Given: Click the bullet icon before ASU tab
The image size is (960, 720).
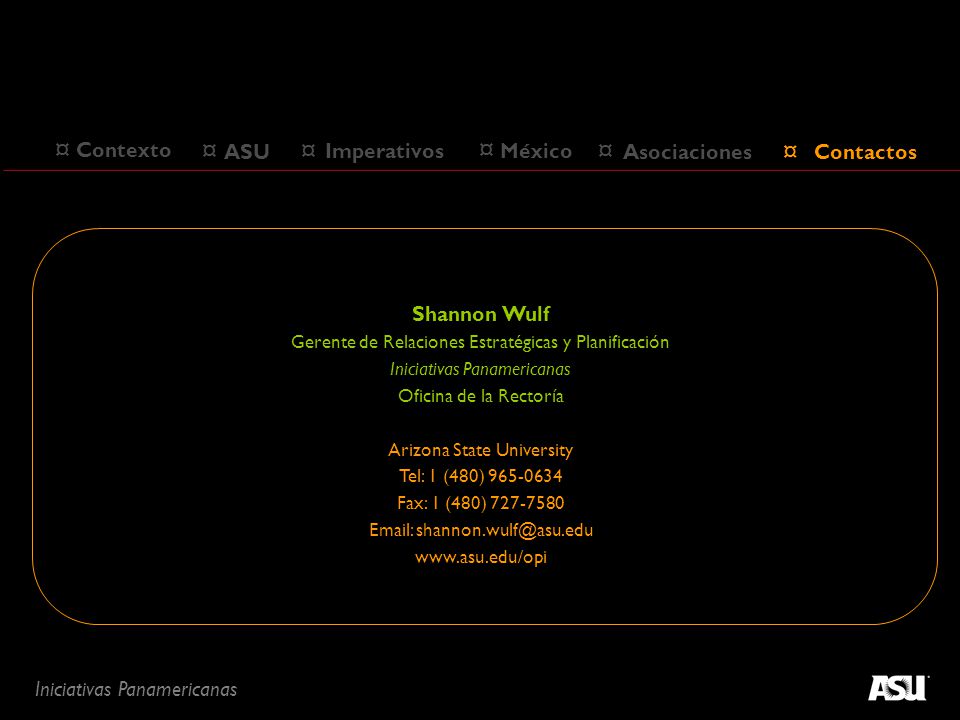Looking at the screenshot, I should (x=209, y=150).
